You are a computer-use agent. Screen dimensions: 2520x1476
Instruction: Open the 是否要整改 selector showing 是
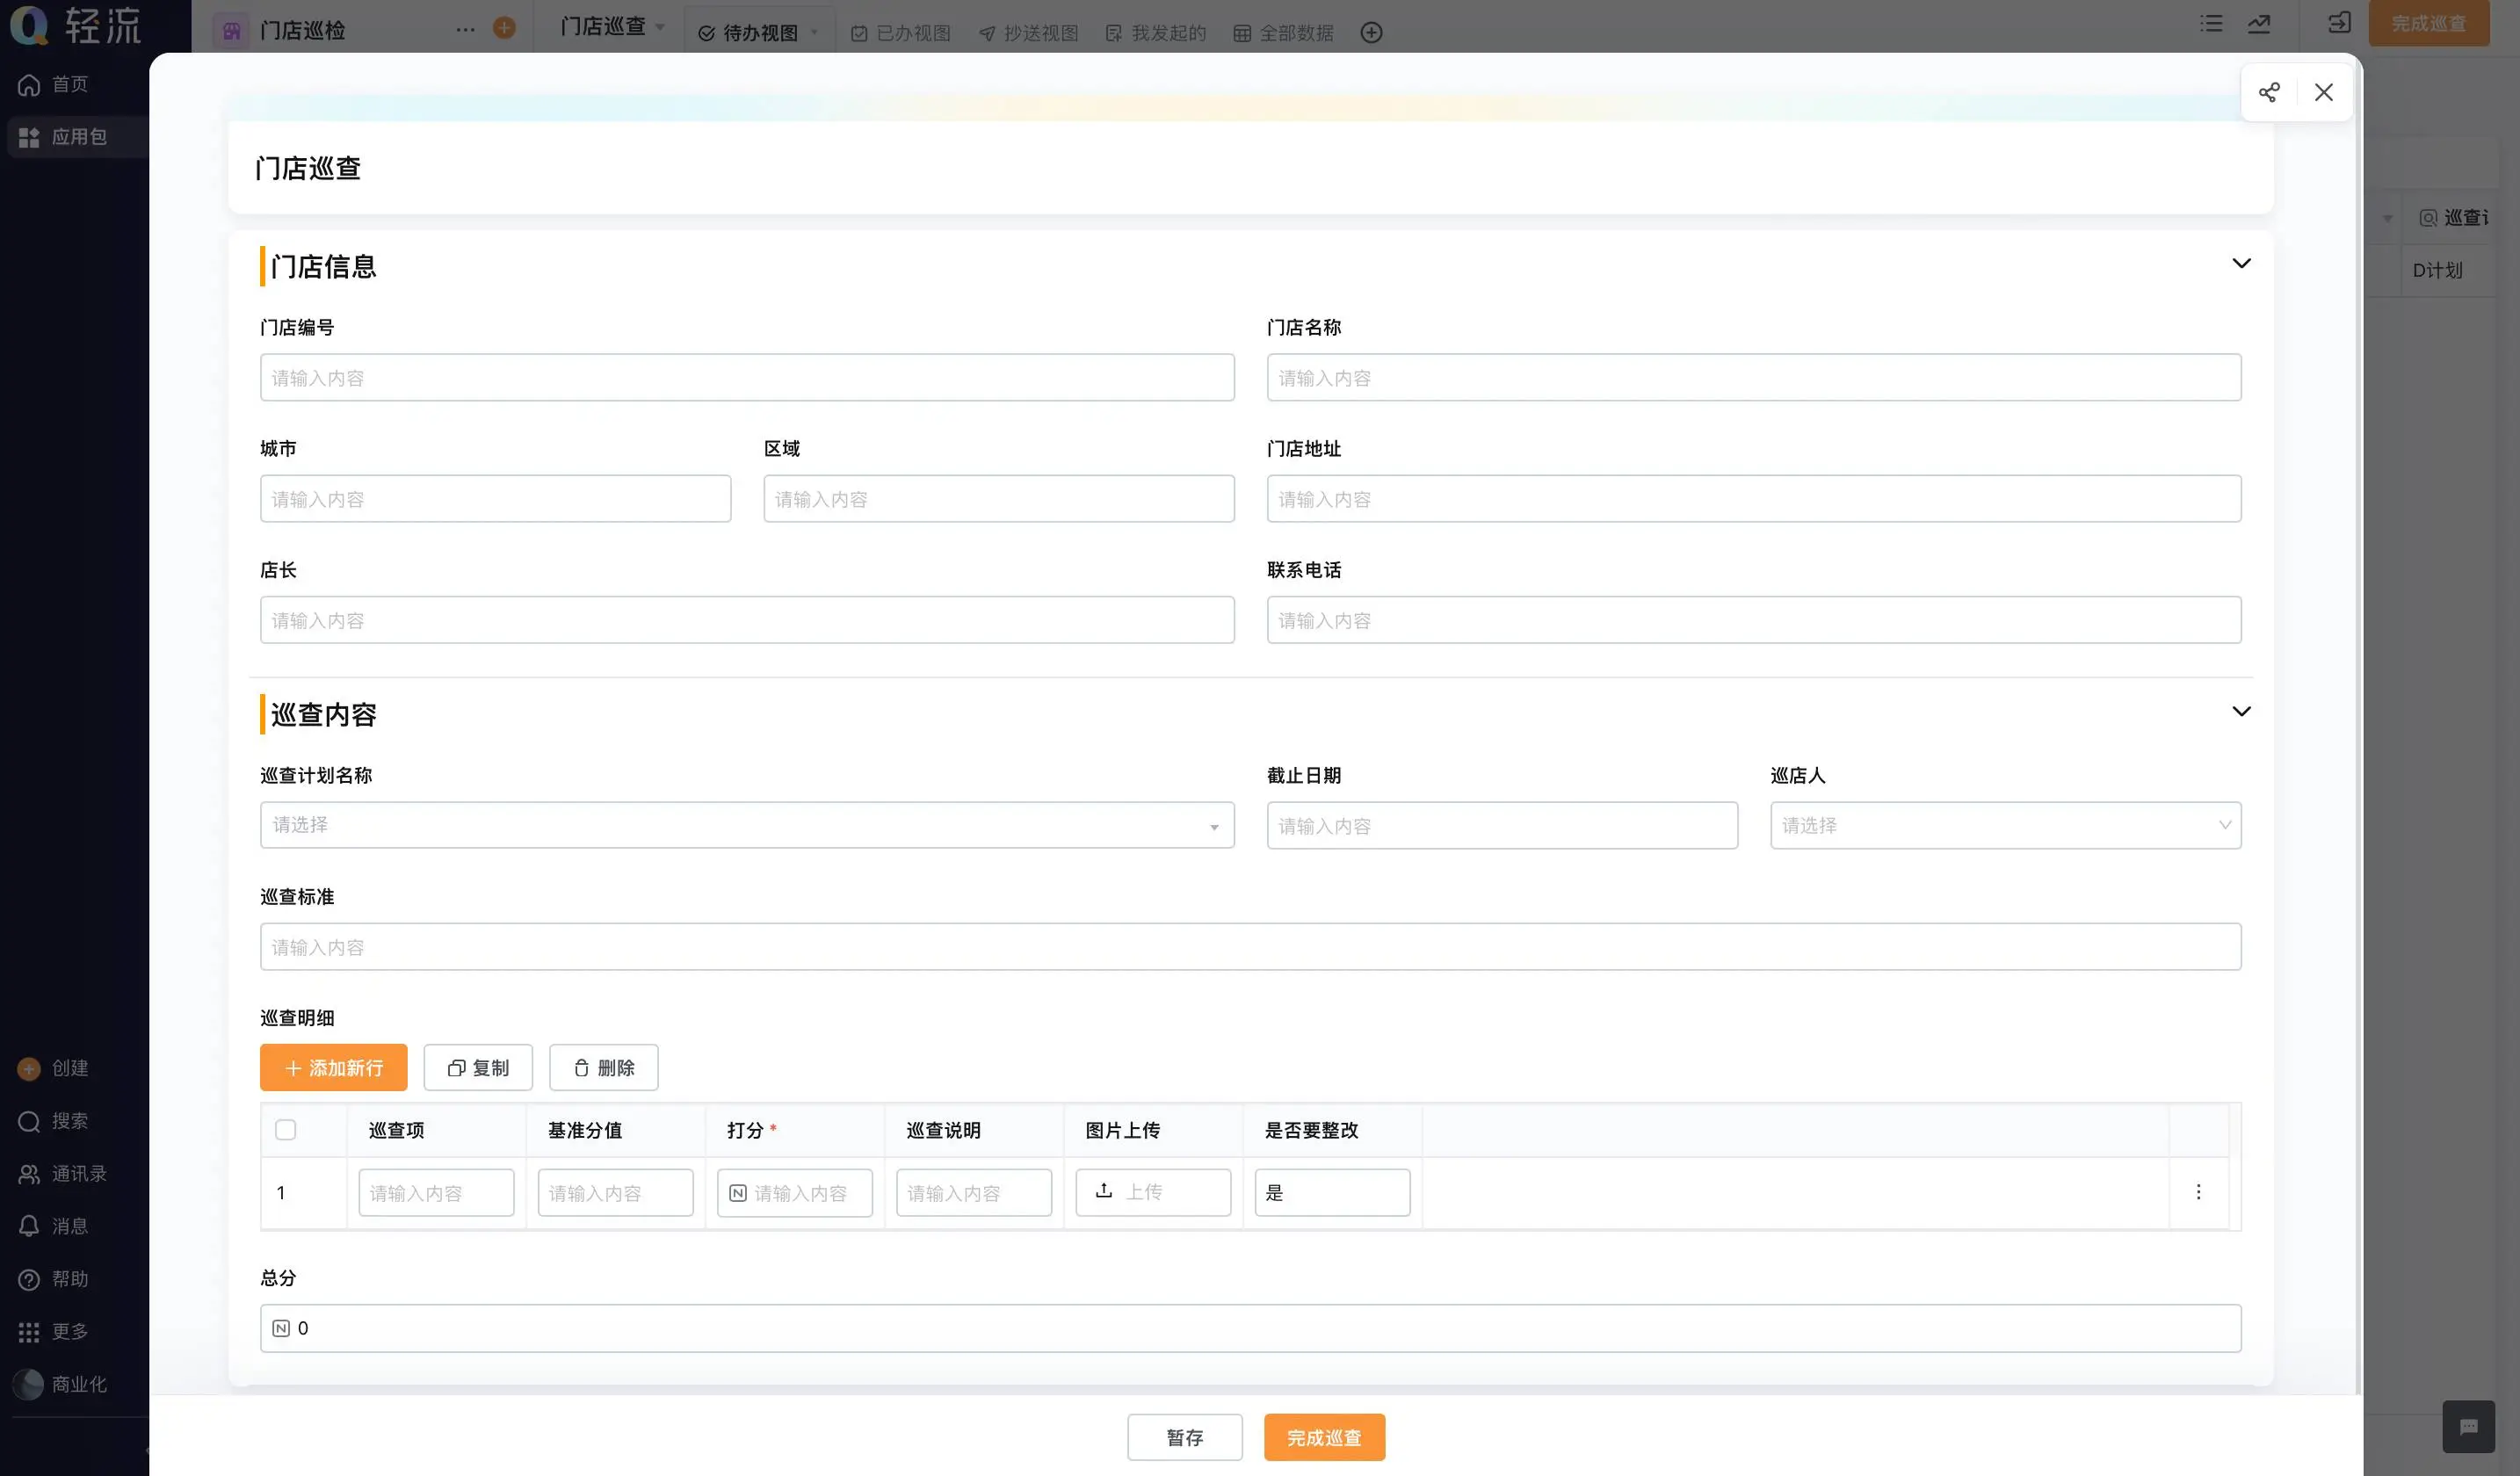tap(1332, 1193)
